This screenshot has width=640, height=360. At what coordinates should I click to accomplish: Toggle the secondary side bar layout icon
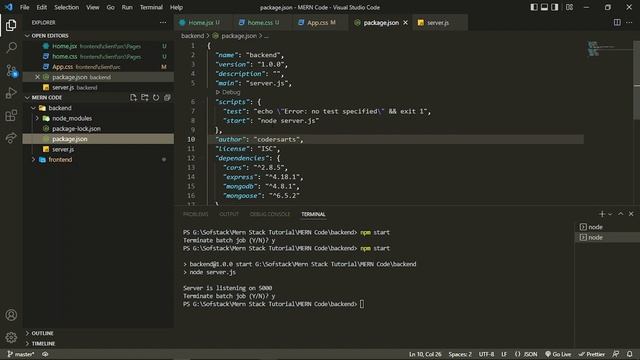555,7
